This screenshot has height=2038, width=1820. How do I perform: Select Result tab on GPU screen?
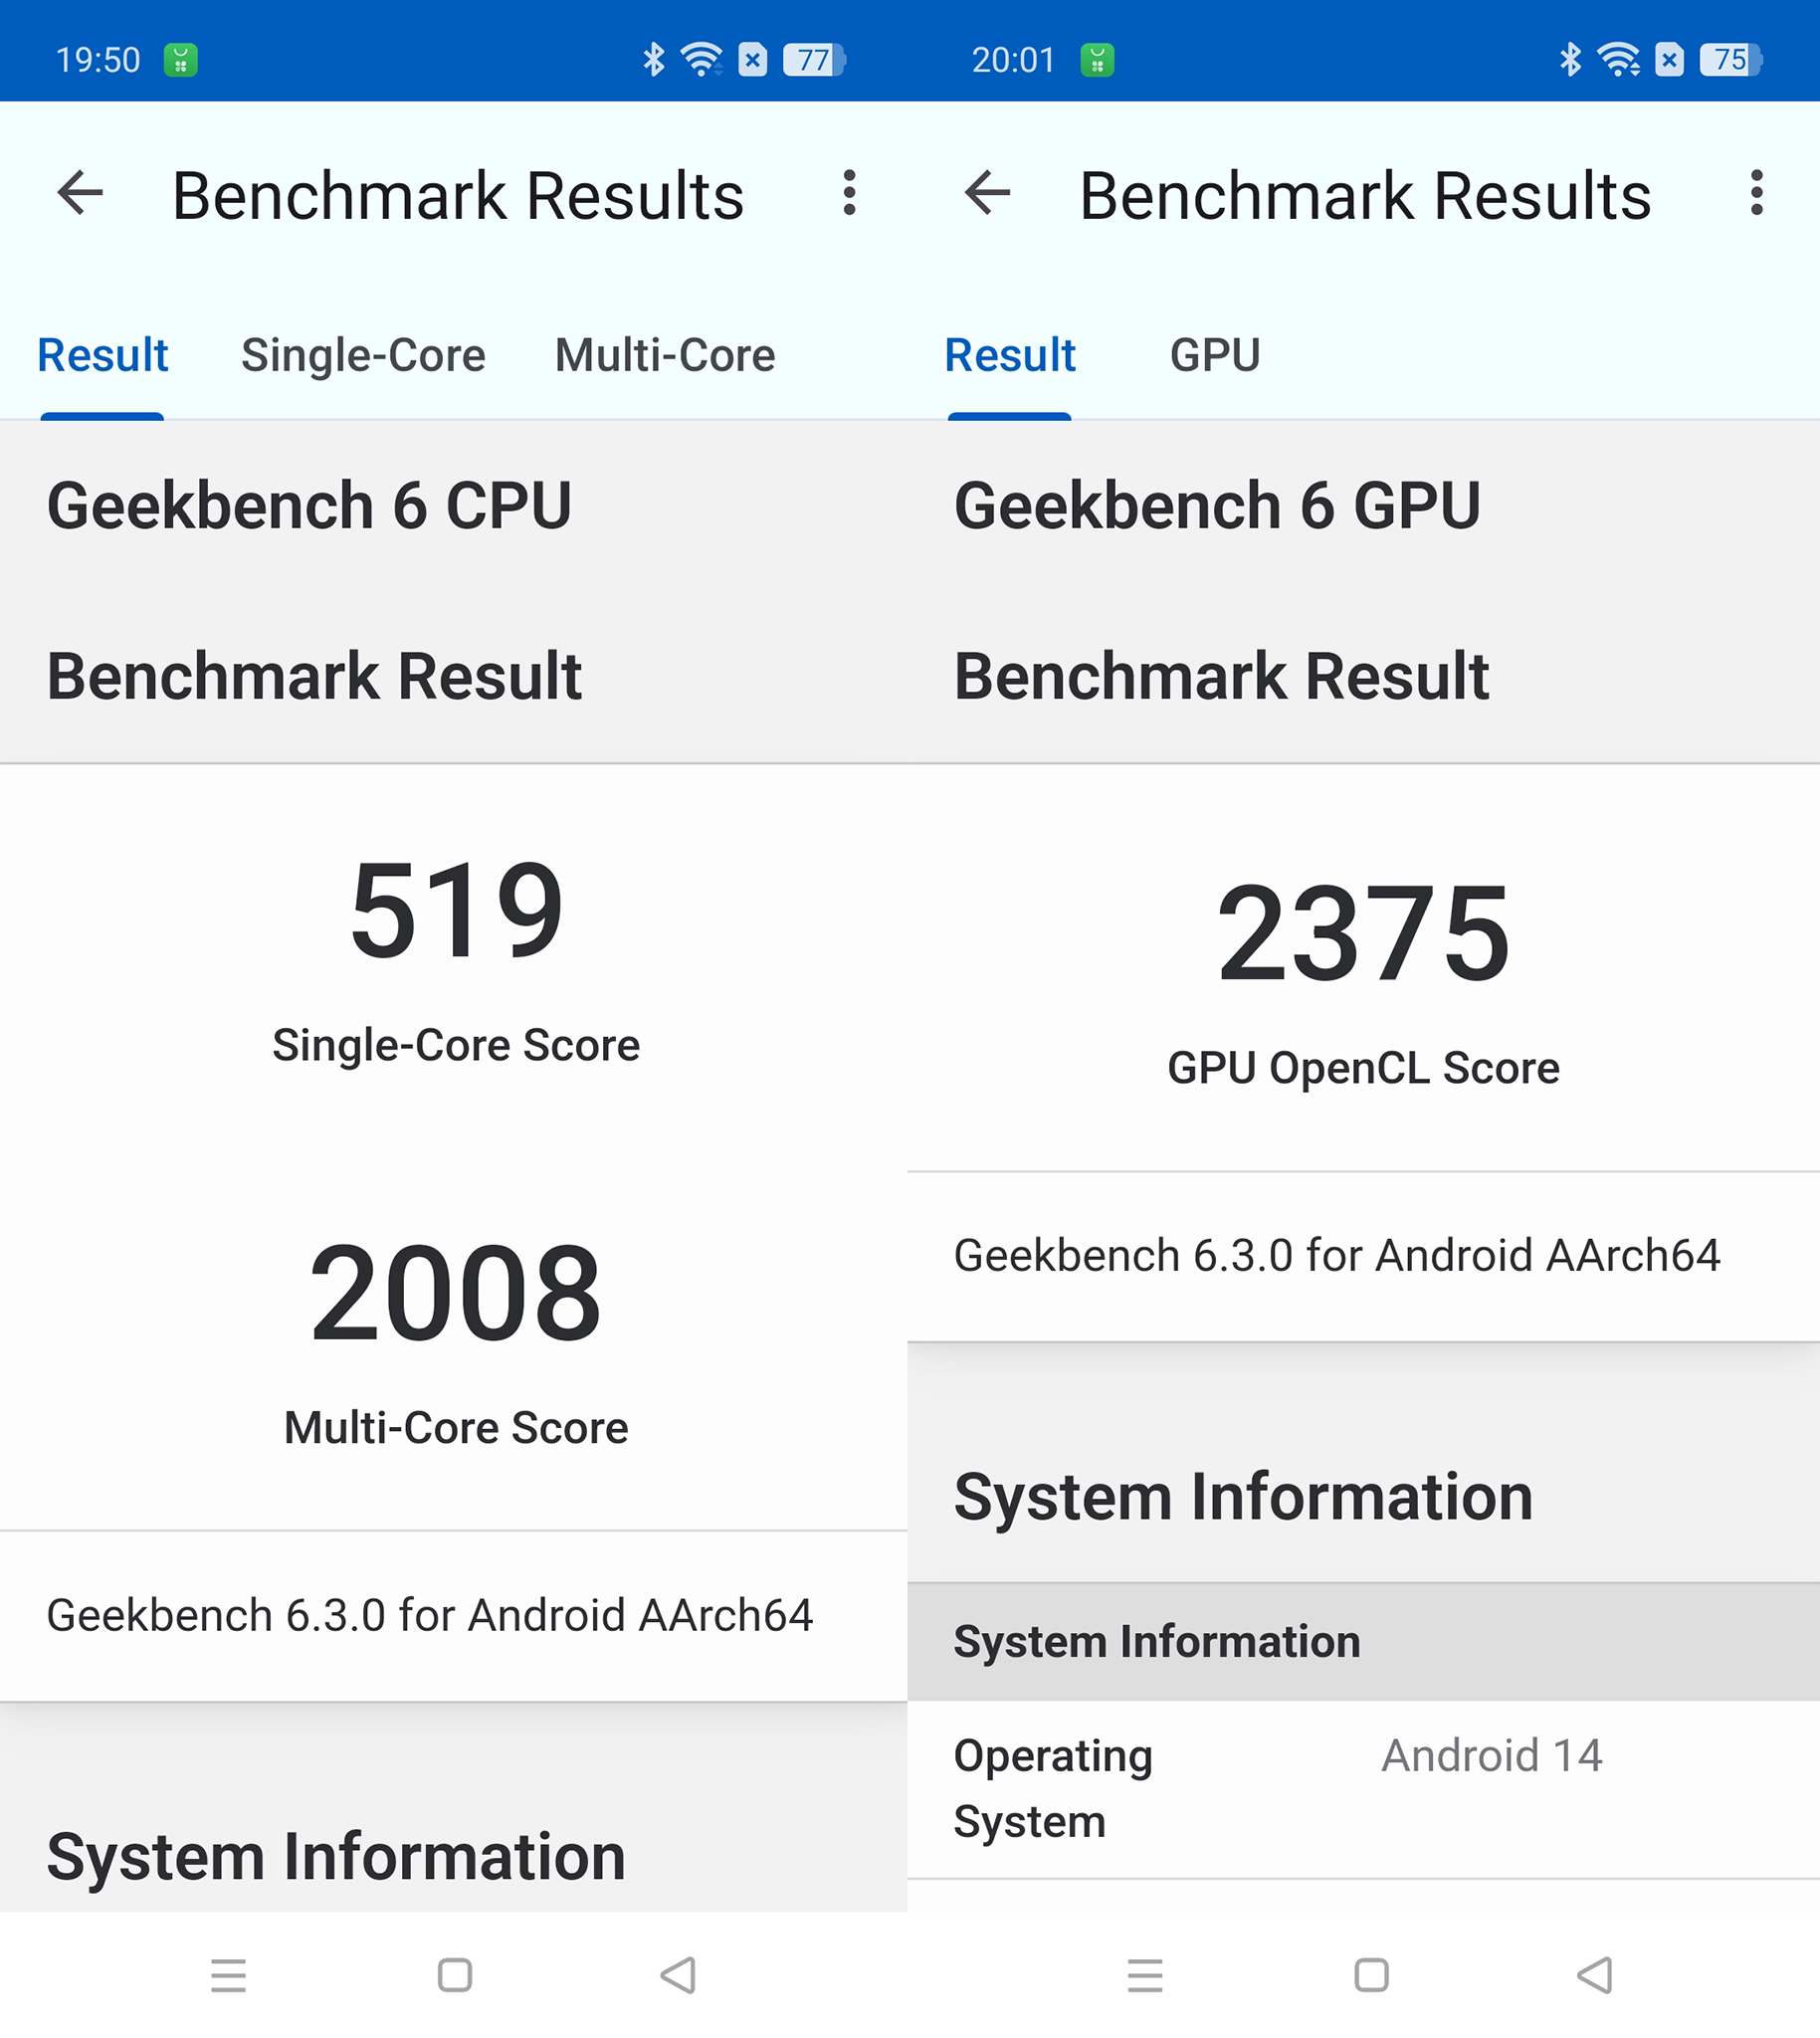click(1010, 355)
